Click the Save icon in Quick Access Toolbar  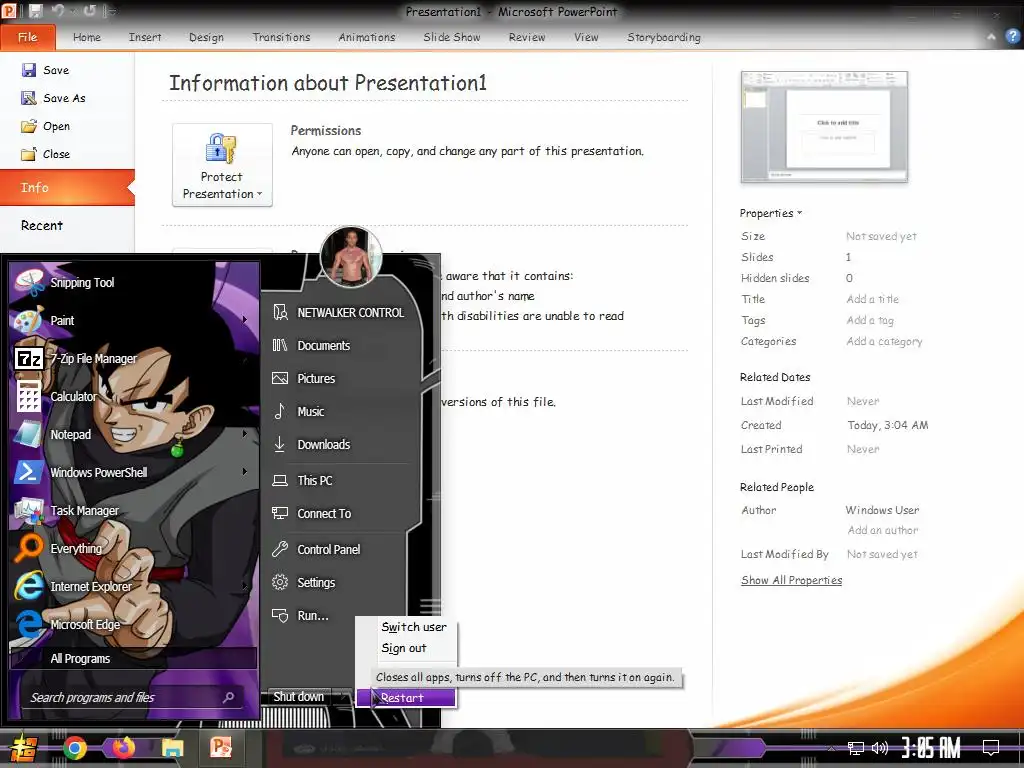tap(35, 11)
